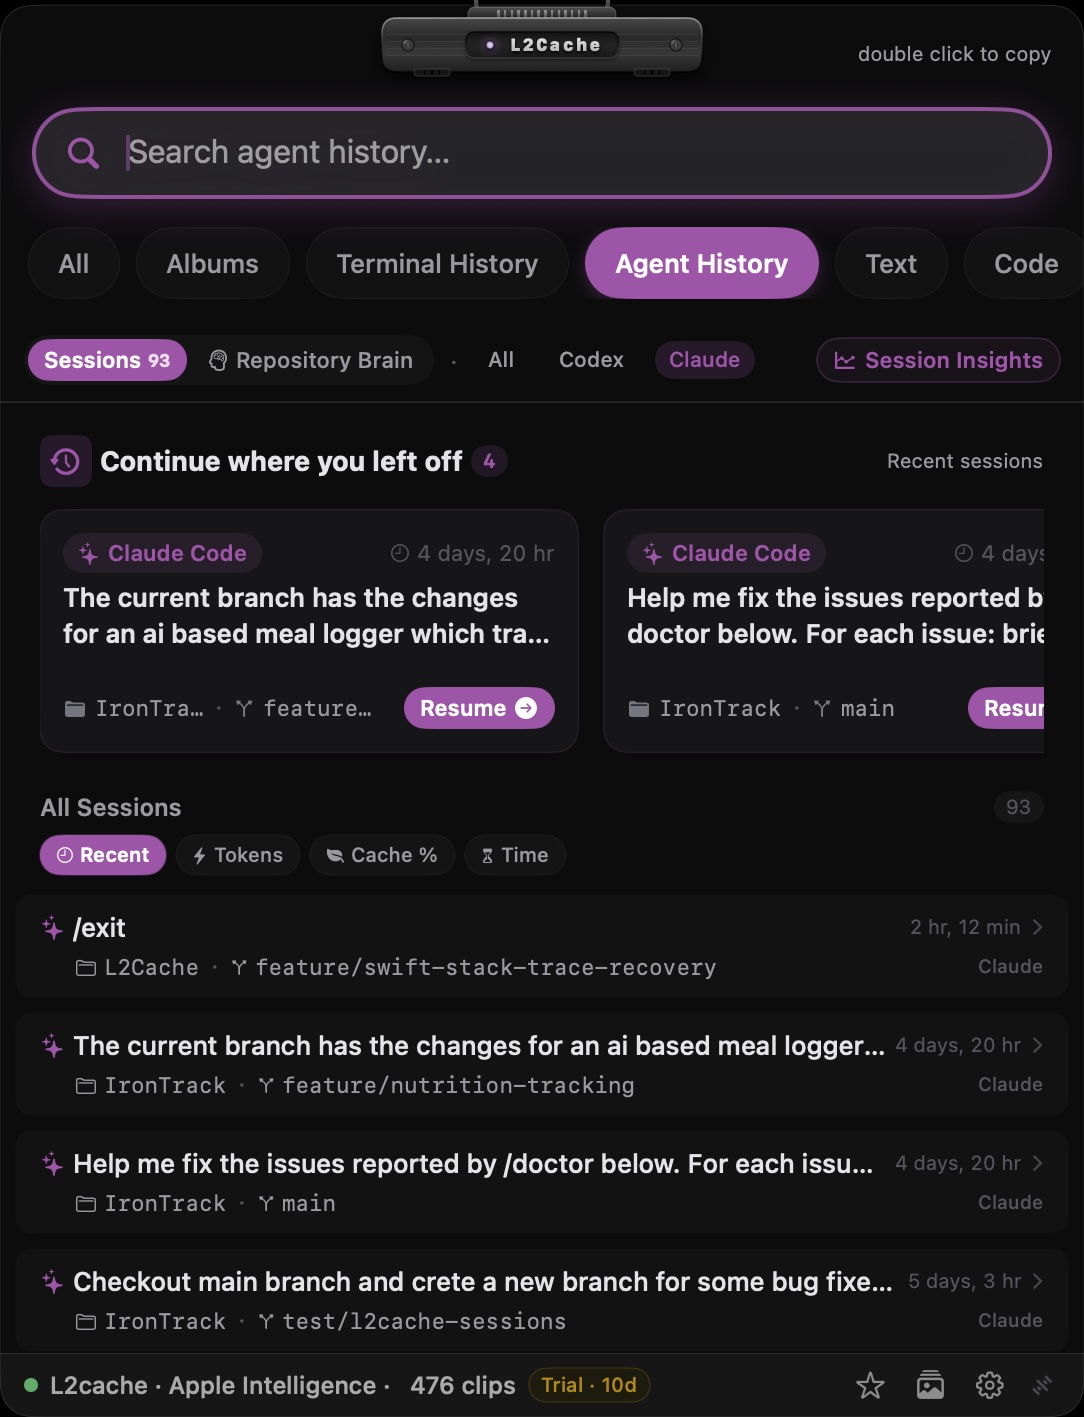This screenshot has height=1417, width=1084.
Task: Switch to Terminal History tab
Action: coord(437,263)
